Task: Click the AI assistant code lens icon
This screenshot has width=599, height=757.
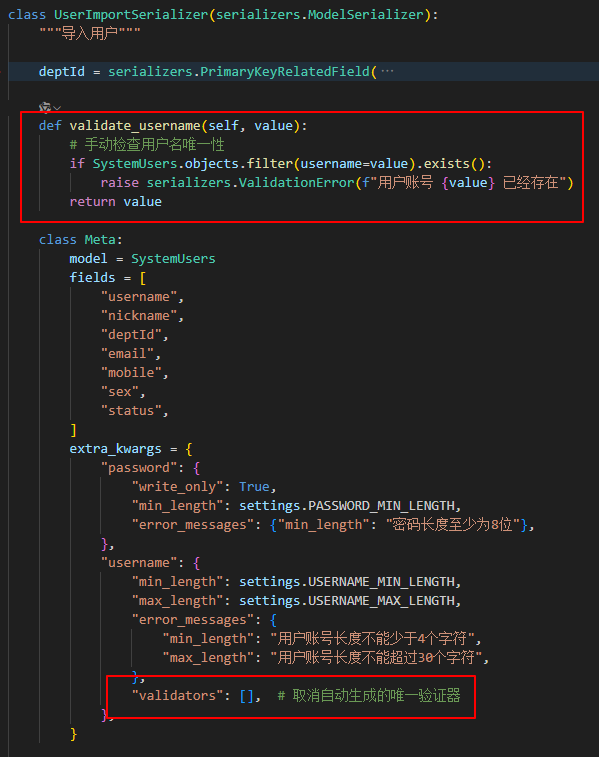Action: click(x=44, y=107)
